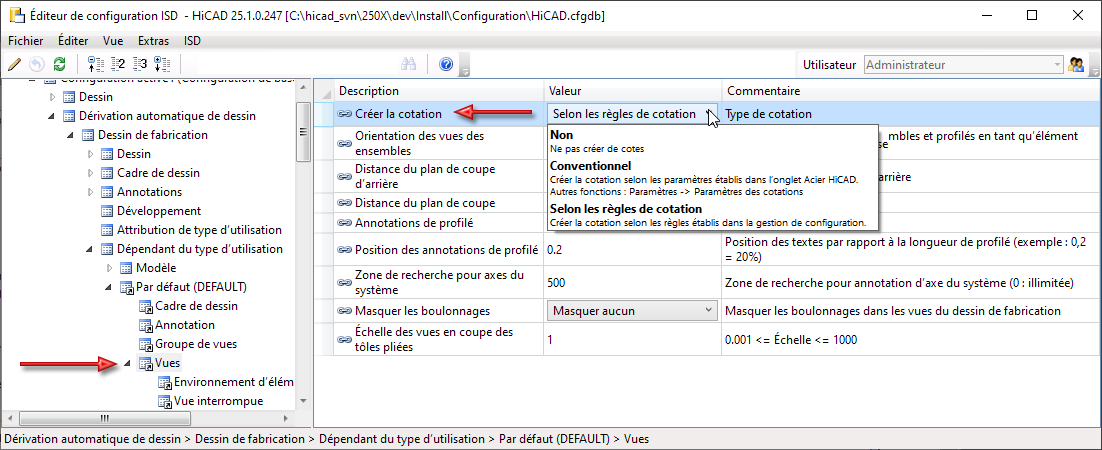Open the Masquer aucun dropdown
1102x450 pixels.
633,311
